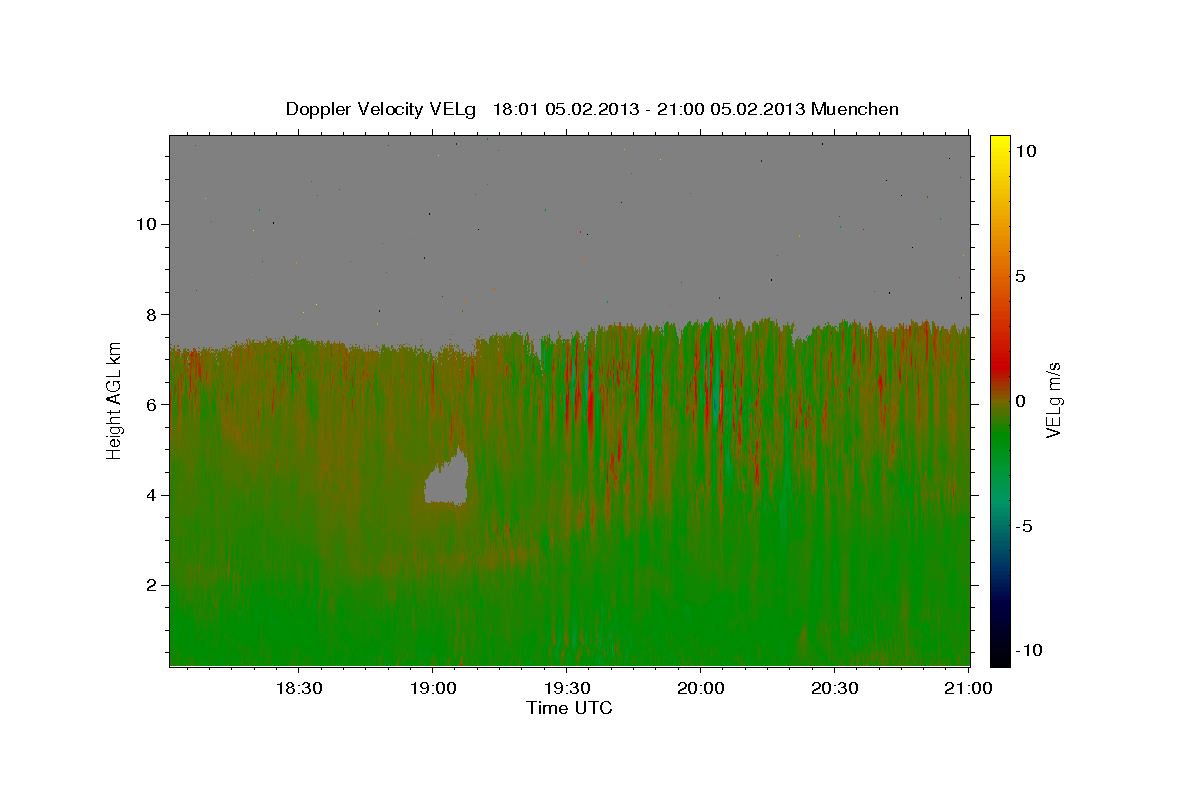Click the '20:00' time axis label
Image resolution: width=1200 pixels, height=800 pixels.
point(700,688)
